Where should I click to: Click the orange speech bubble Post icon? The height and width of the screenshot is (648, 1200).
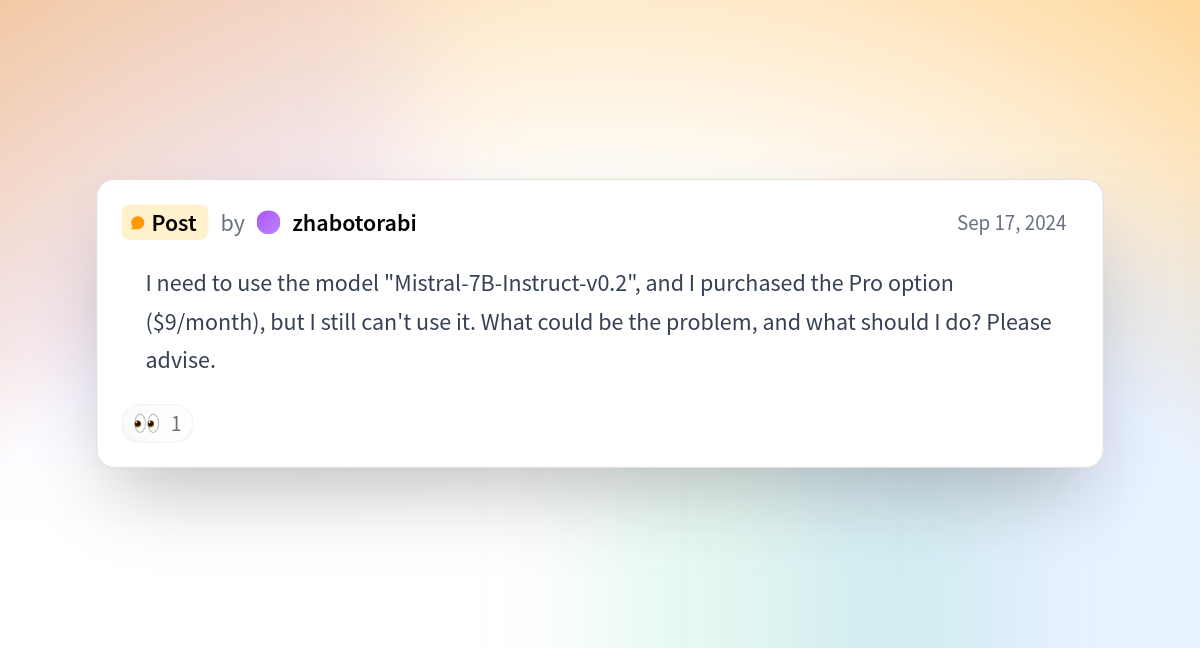[x=138, y=223]
